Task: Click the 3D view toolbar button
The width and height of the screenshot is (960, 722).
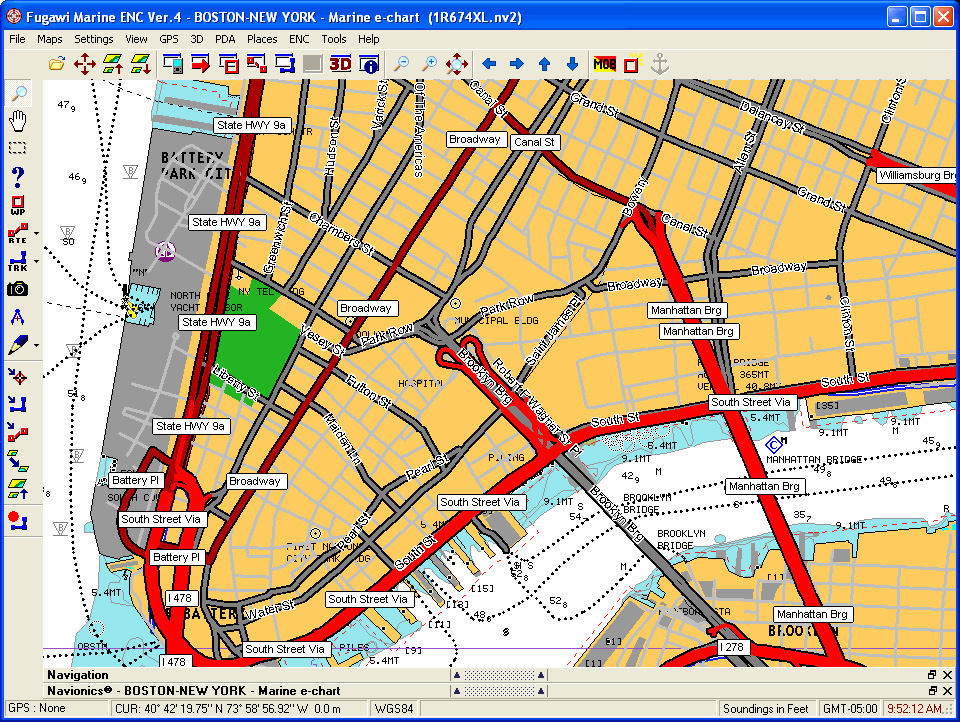Action: 340,64
